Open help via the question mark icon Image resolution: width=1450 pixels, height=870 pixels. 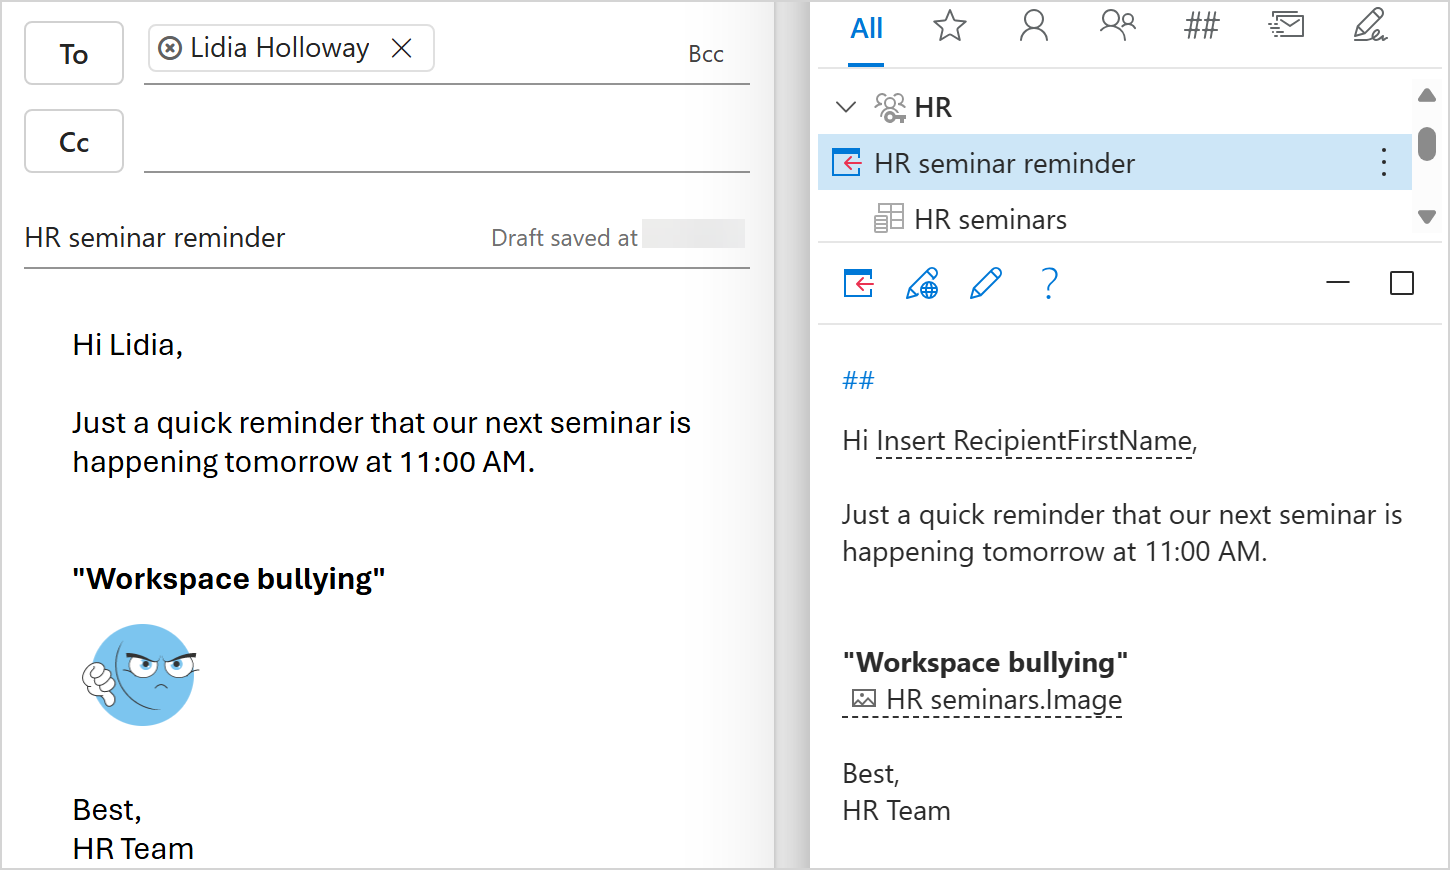[1049, 284]
